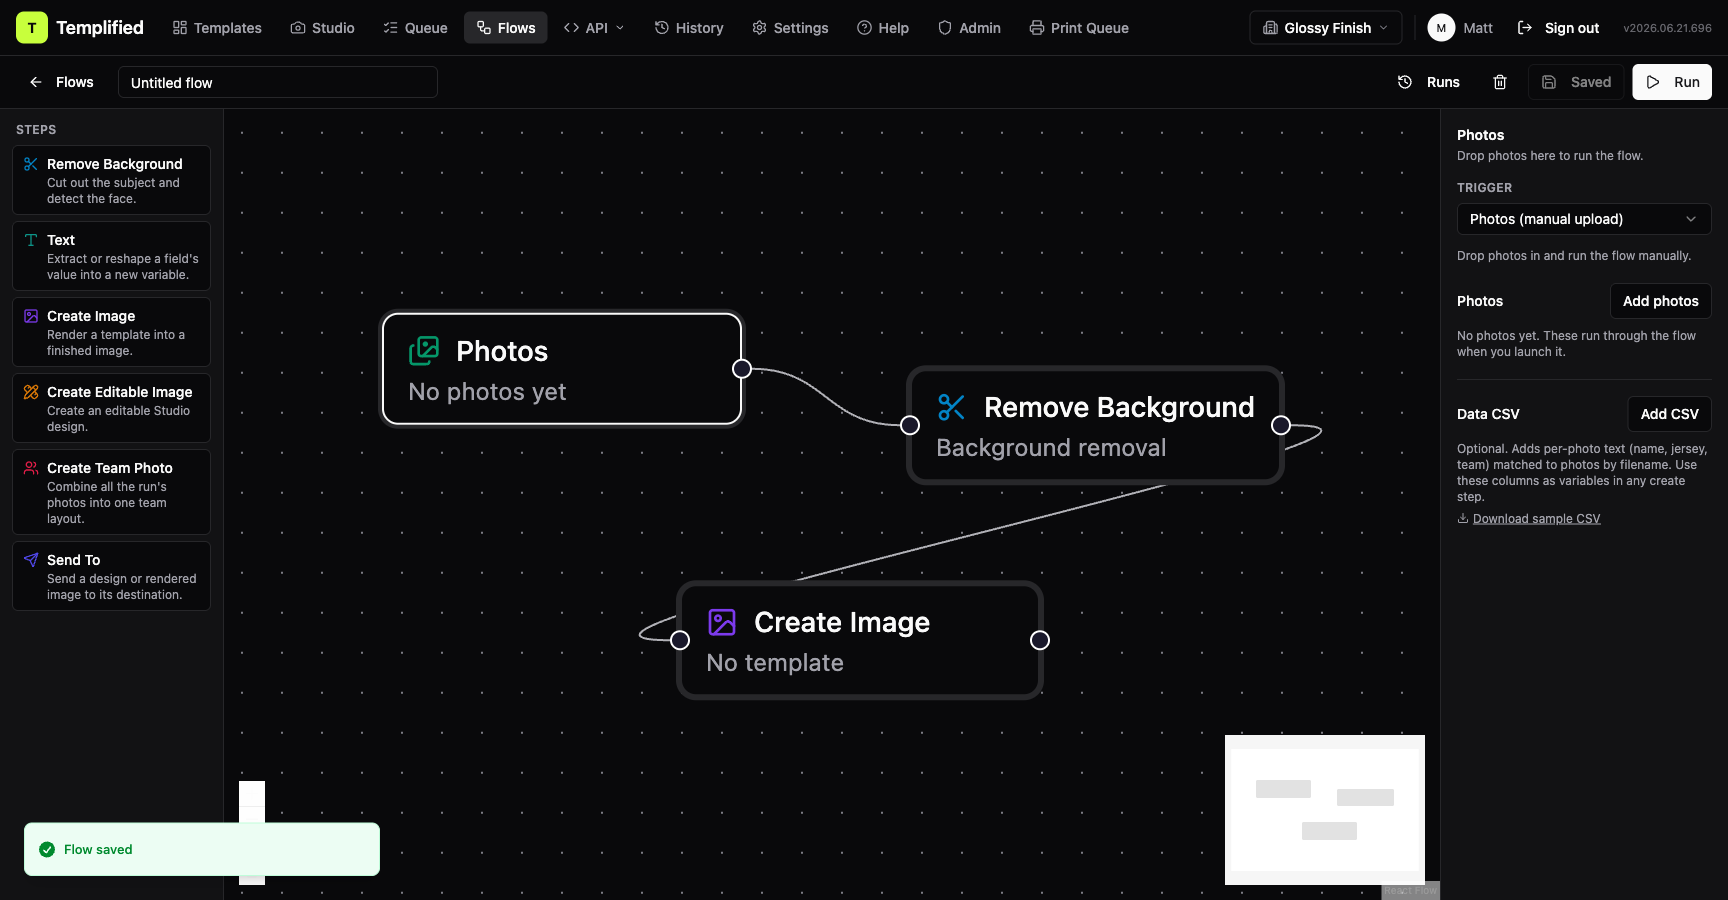Click the Remove Background node input handle
1728x900 pixels.
point(910,425)
